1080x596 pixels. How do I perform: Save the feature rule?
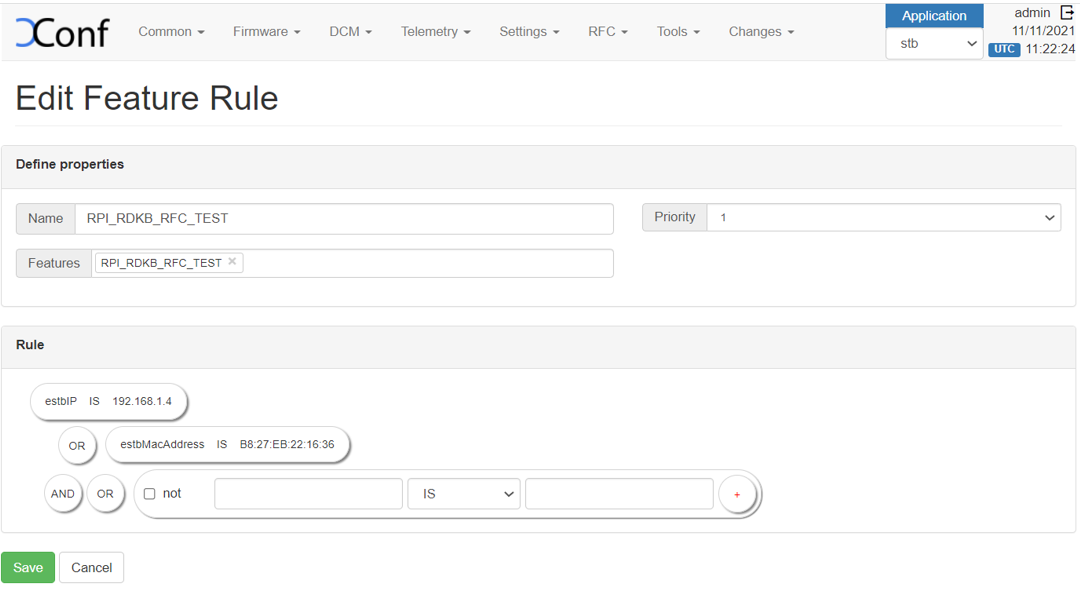point(28,568)
